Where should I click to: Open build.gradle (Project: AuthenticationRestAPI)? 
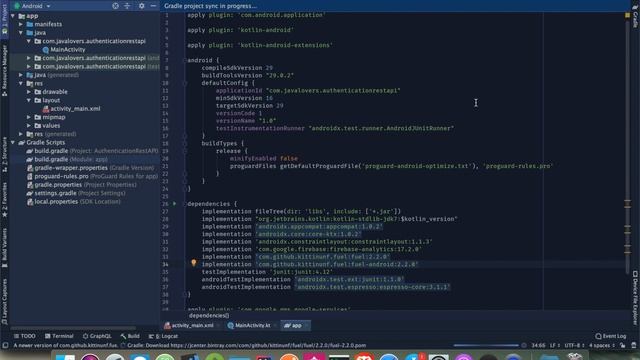(x=92, y=151)
